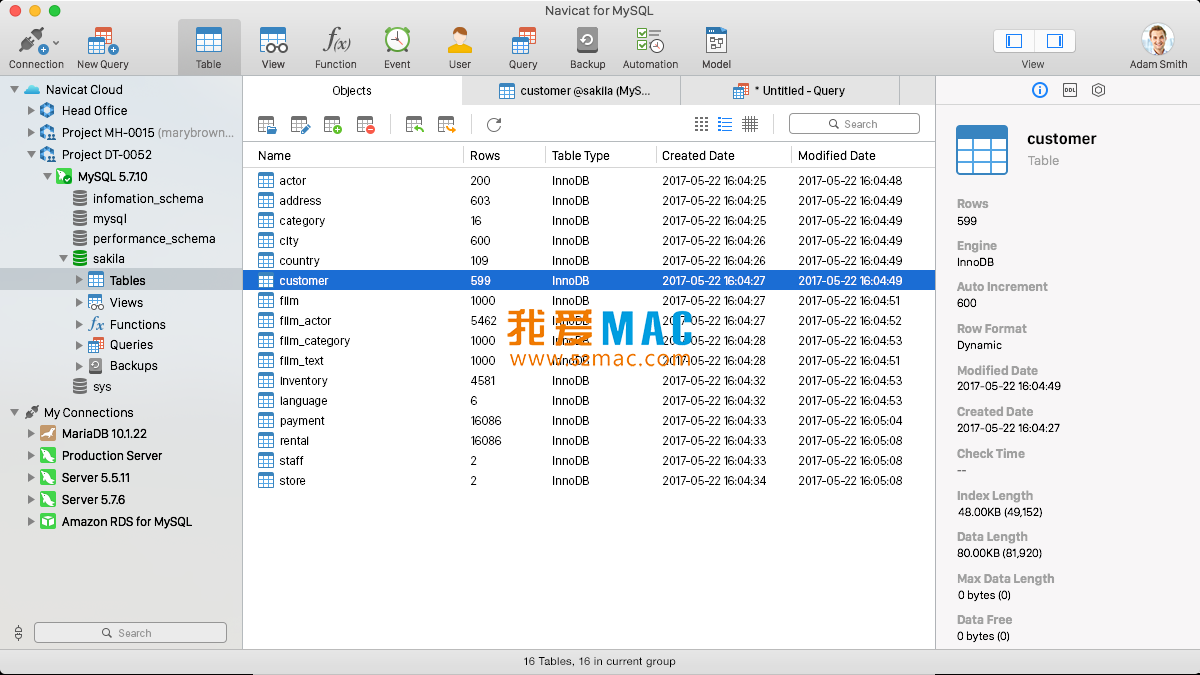1200x675 pixels.
Task: Sort by the Modified Date column header
Action: 863,156
